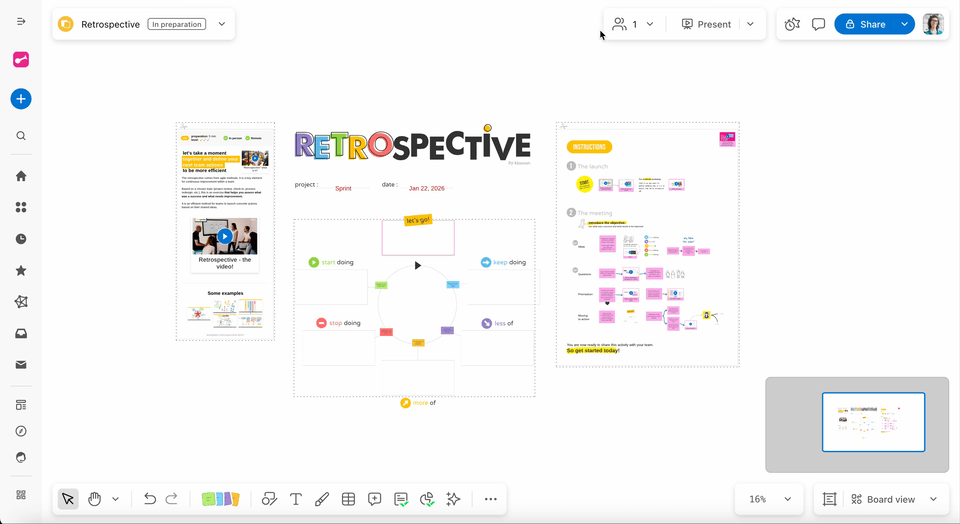Open more tools ellipsis menu
Viewport: 960px width, 524px height.
coord(491,500)
